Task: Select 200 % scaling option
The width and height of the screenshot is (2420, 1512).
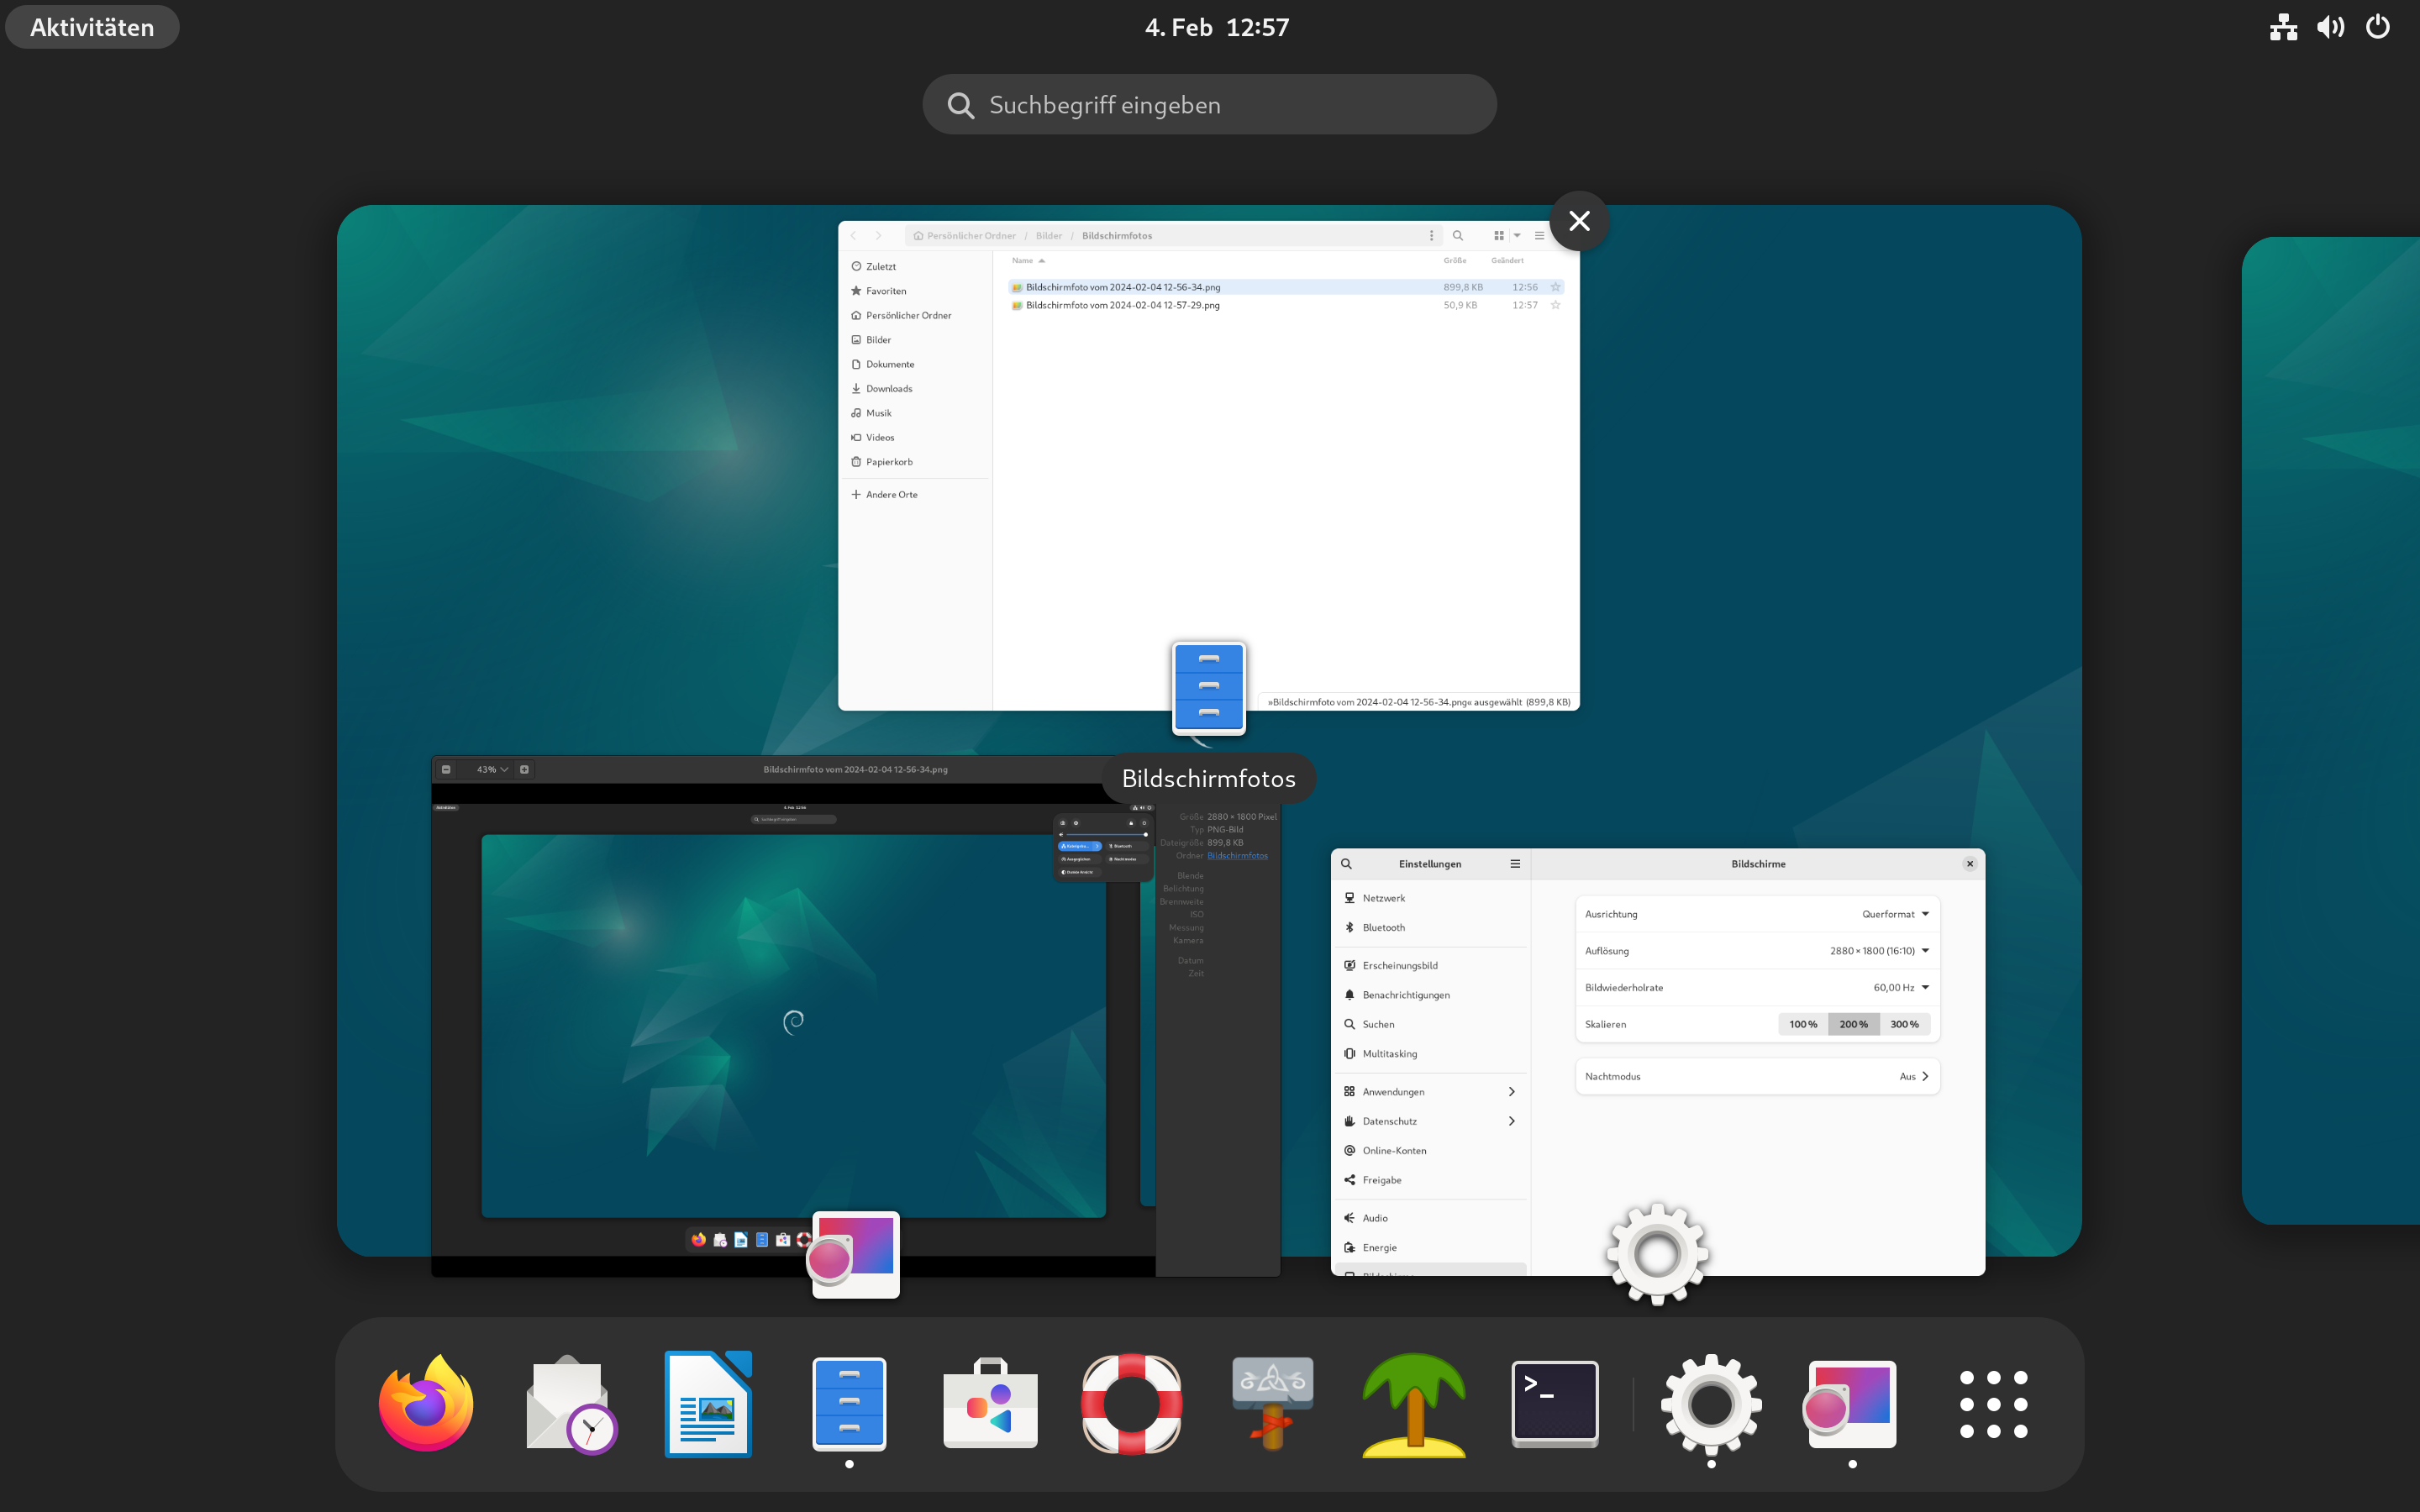Action: click(1853, 1024)
